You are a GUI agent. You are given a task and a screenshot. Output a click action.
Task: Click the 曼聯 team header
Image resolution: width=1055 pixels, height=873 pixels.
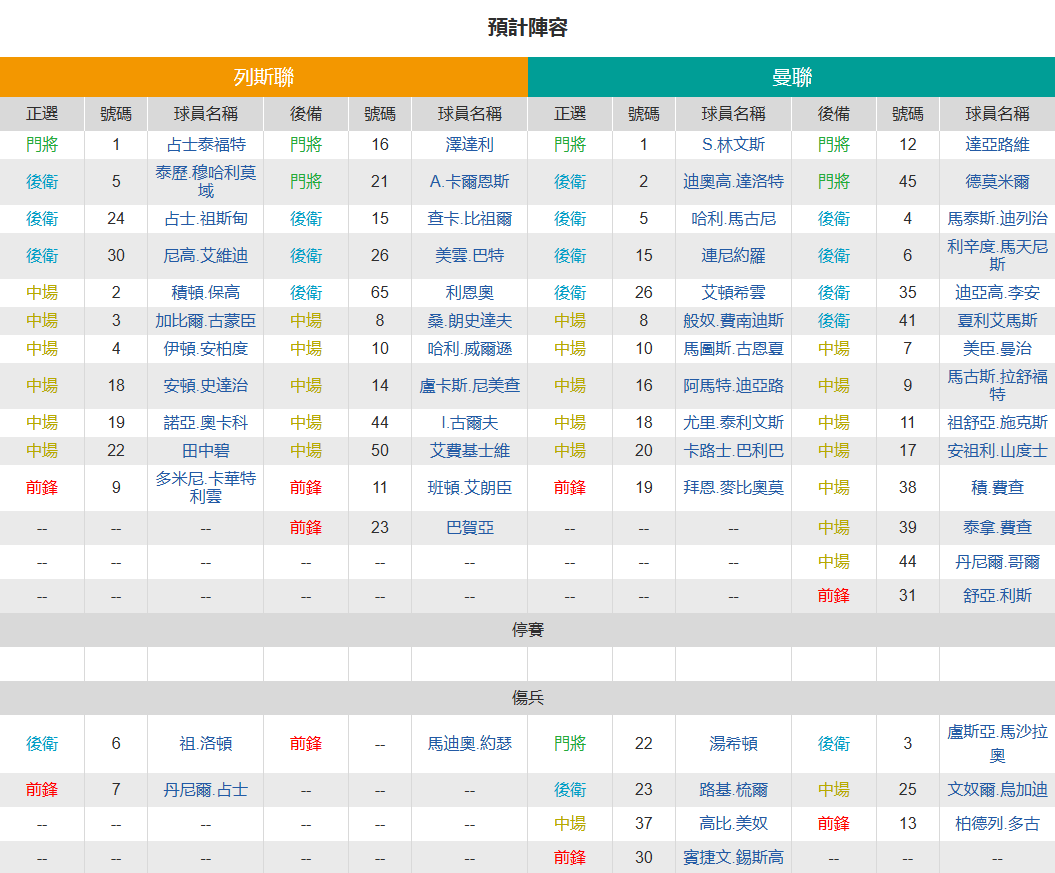click(x=791, y=77)
